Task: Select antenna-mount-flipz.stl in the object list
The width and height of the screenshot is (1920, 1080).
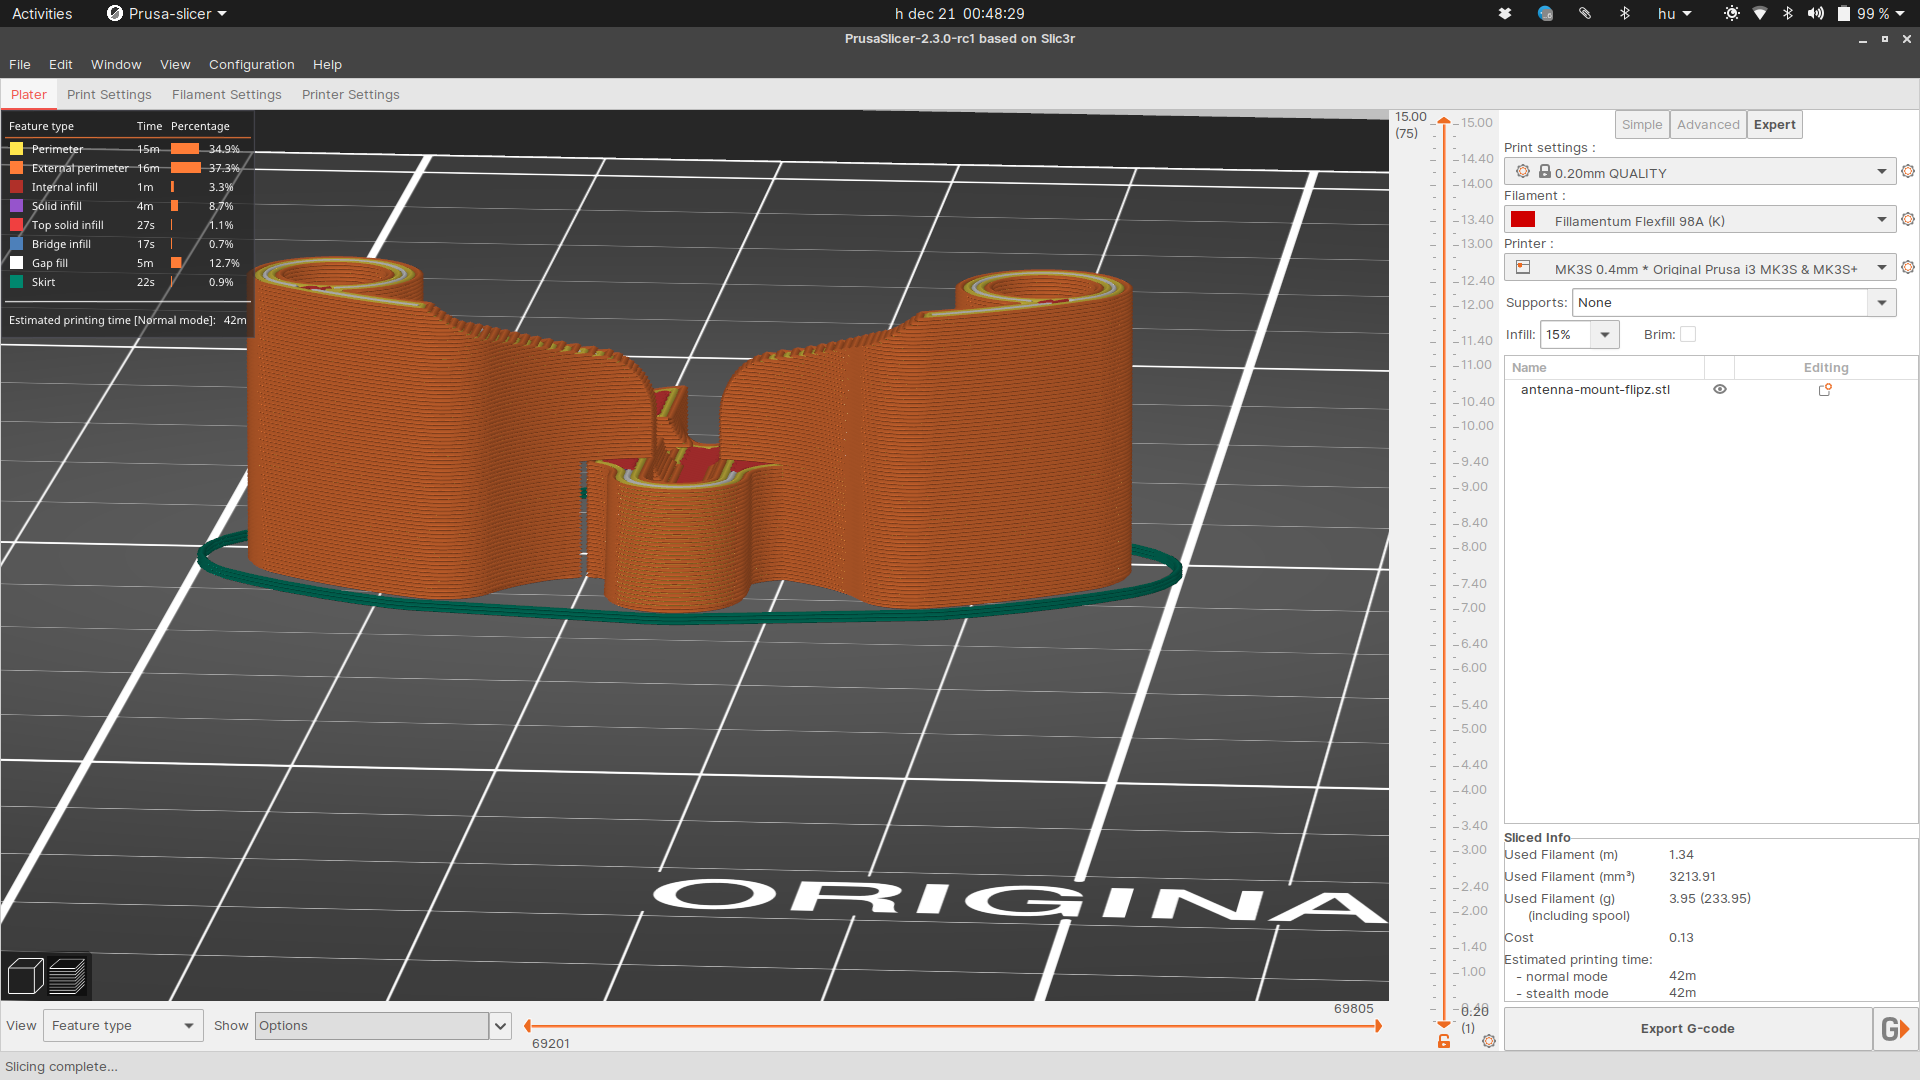Action: click(1595, 390)
